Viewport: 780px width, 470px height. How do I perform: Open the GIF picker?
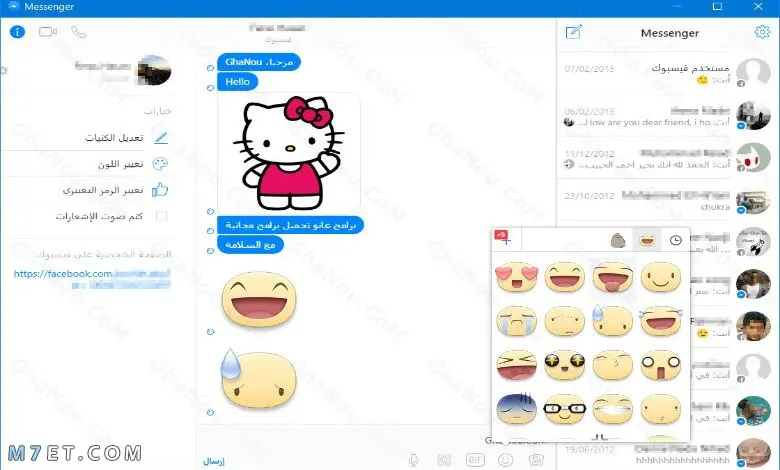point(475,460)
